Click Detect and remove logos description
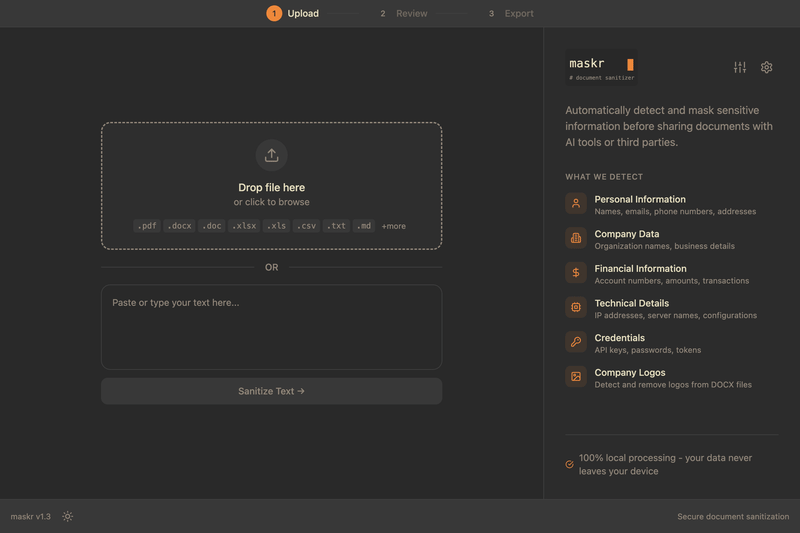The width and height of the screenshot is (800, 533). click(x=673, y=385)
